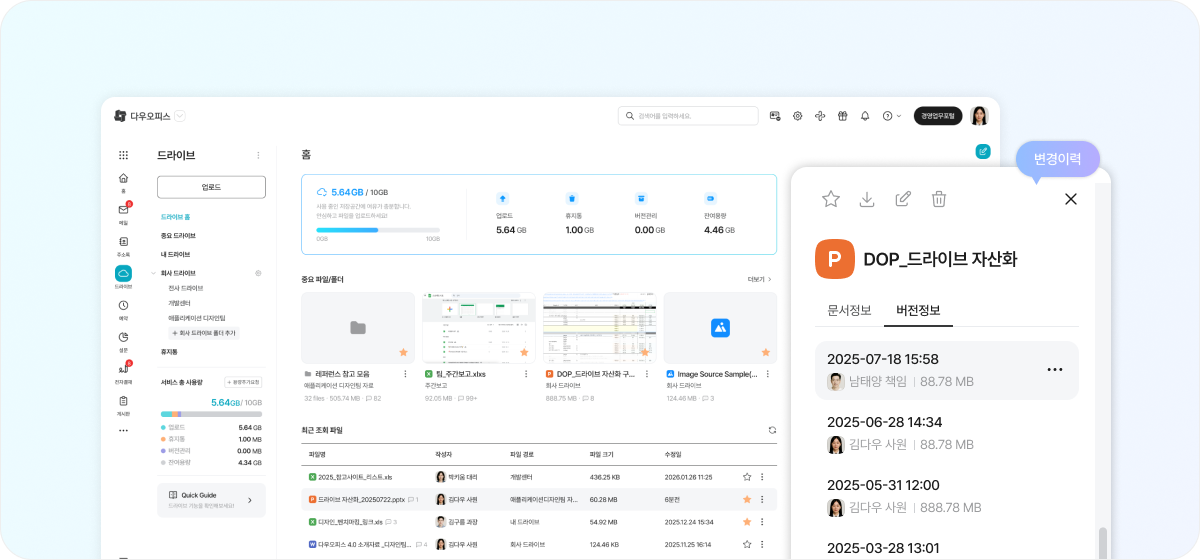The image size is (1200, 560).
Task: Click the 업로드 button
Action: point(211,187)
